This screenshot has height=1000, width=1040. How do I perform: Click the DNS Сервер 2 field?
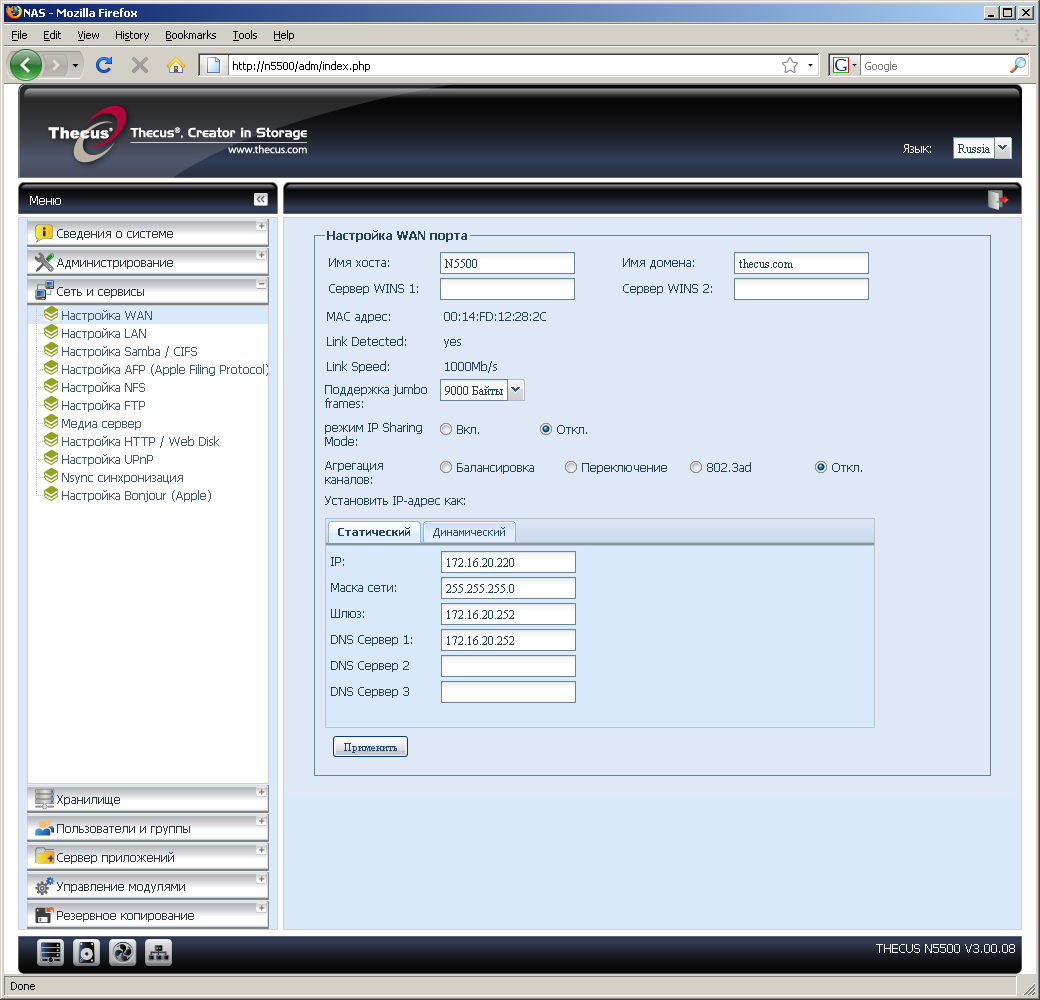pos(508,666)
